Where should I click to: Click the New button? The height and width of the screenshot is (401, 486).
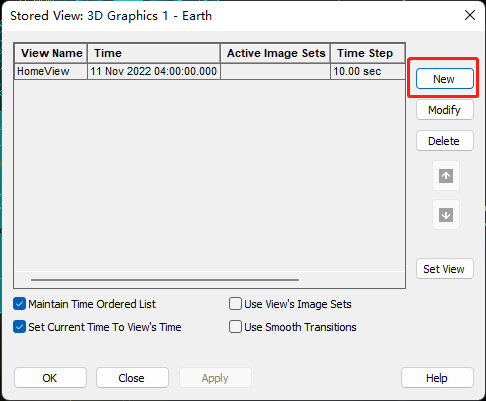(x=445, y=79)
